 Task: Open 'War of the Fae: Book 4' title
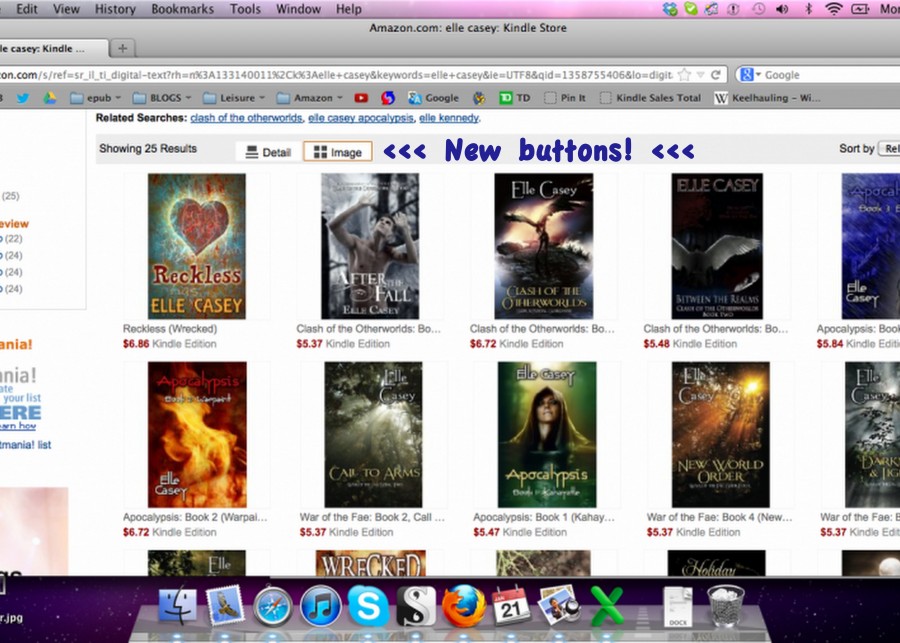[719, 517]
